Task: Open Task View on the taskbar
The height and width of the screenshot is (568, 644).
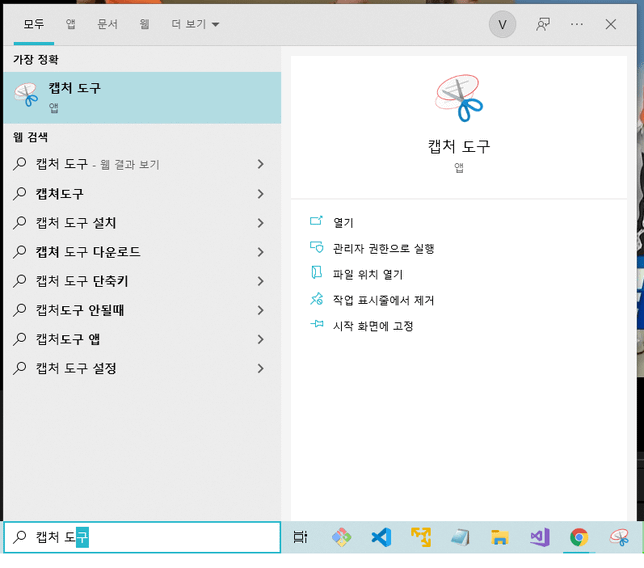Action: point(300,537)
